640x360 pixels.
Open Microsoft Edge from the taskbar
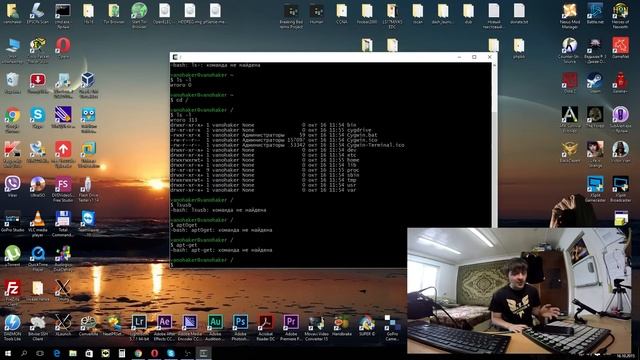click(57, 353)
